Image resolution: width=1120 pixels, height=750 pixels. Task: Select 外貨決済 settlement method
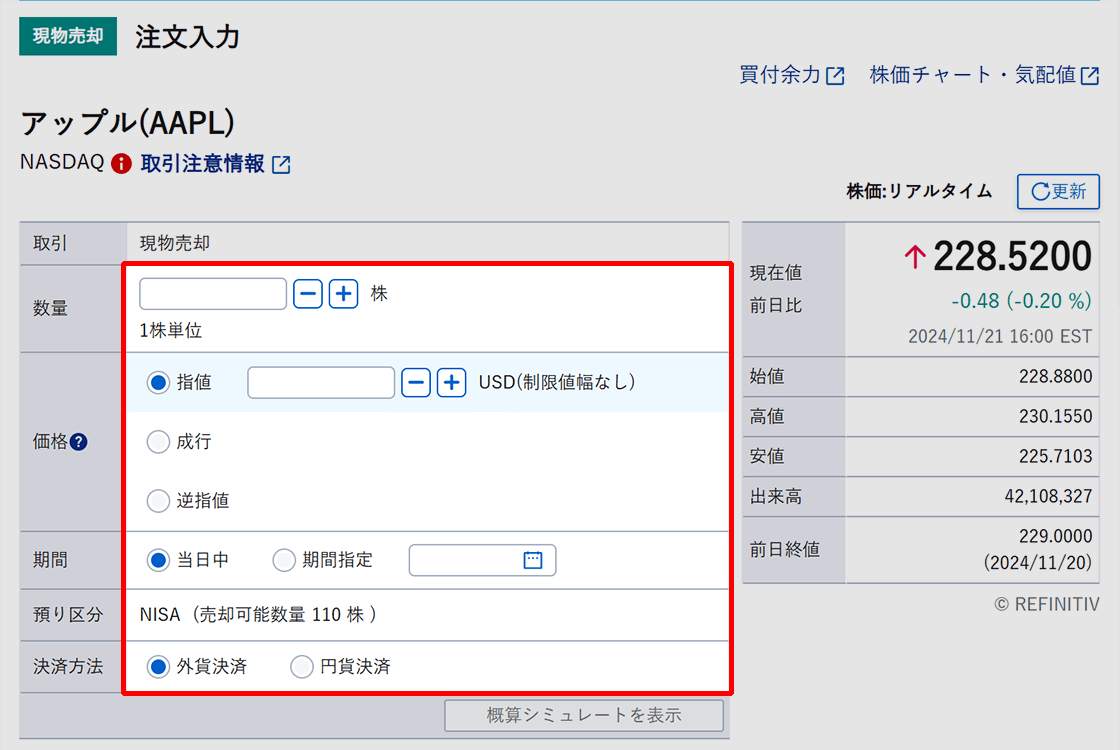(158, 667)
